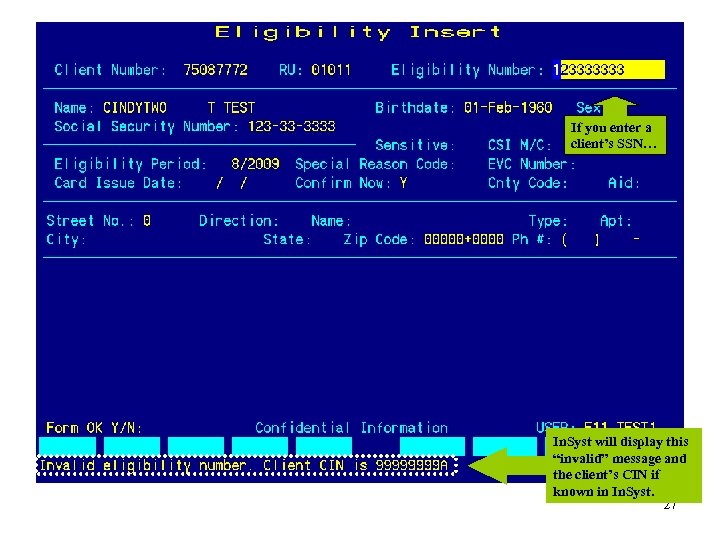Click the Ph # phone number field

click(601, 240)
